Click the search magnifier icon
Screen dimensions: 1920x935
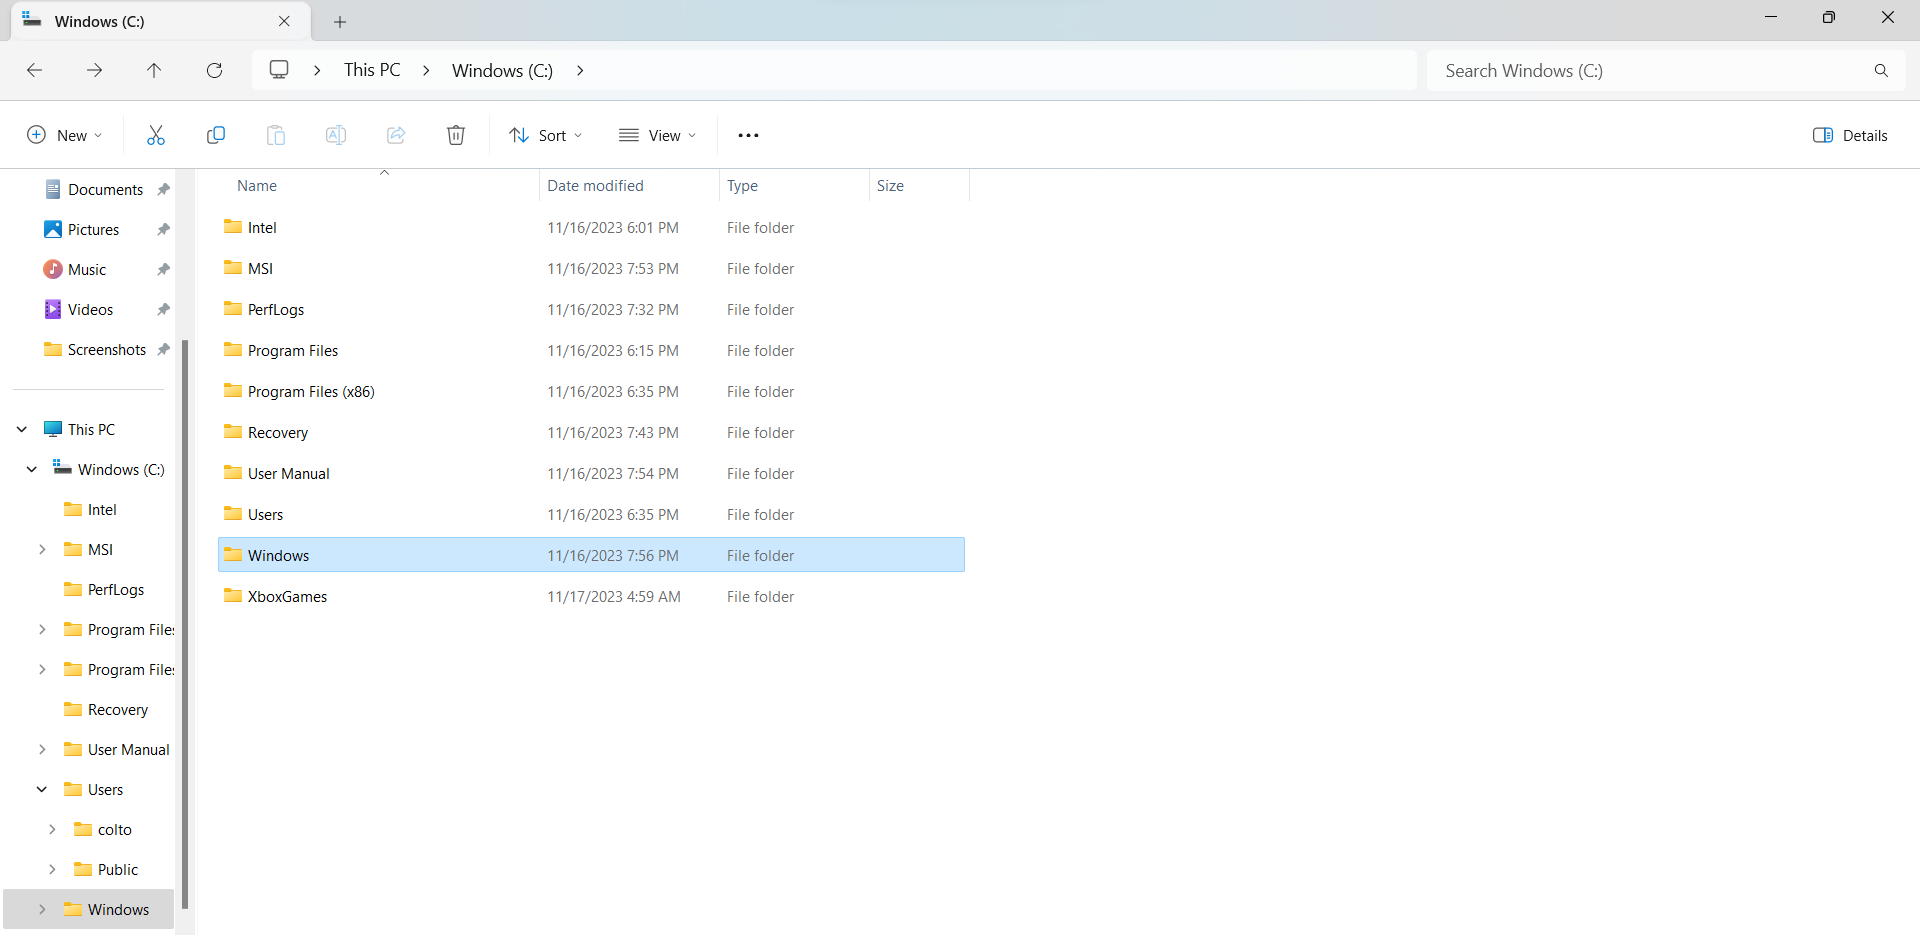click(x=1881, y=71)
